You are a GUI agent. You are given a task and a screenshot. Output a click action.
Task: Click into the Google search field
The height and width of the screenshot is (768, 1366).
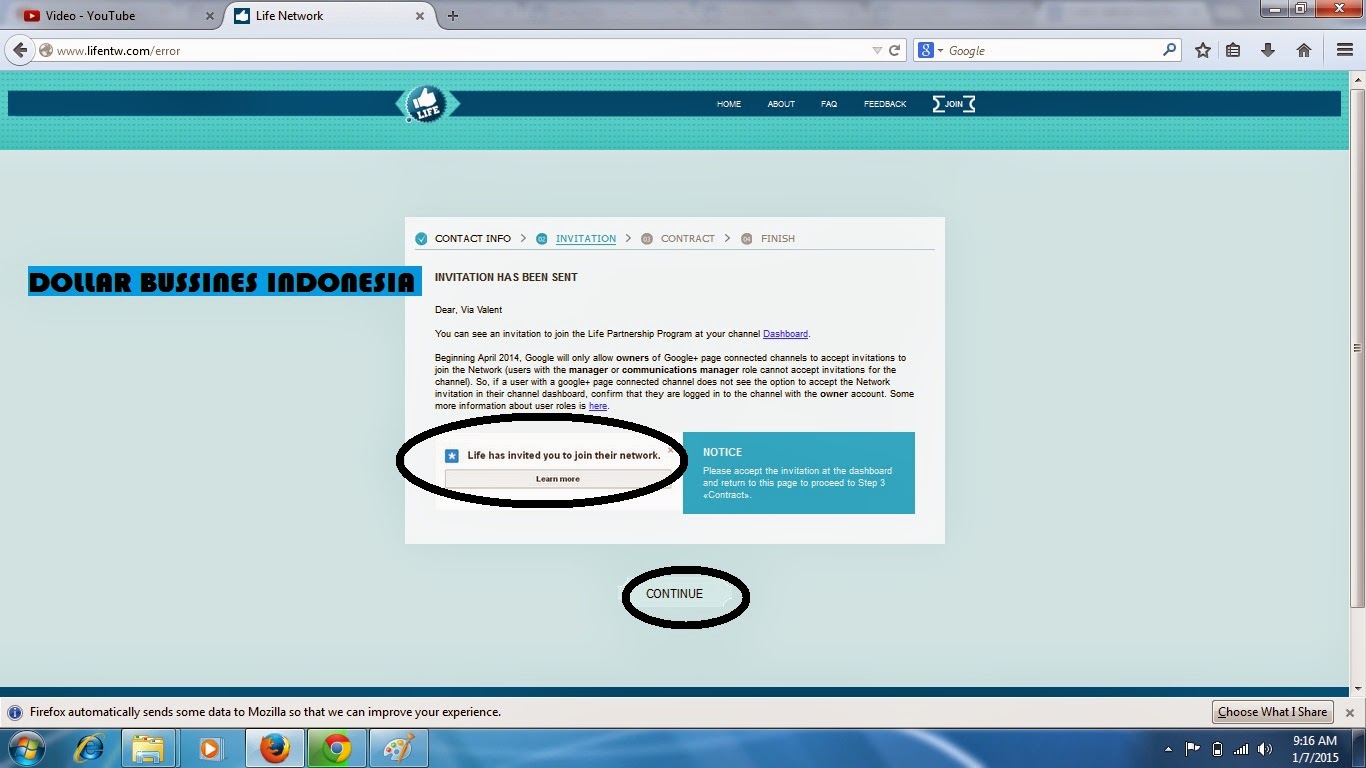1053,50
